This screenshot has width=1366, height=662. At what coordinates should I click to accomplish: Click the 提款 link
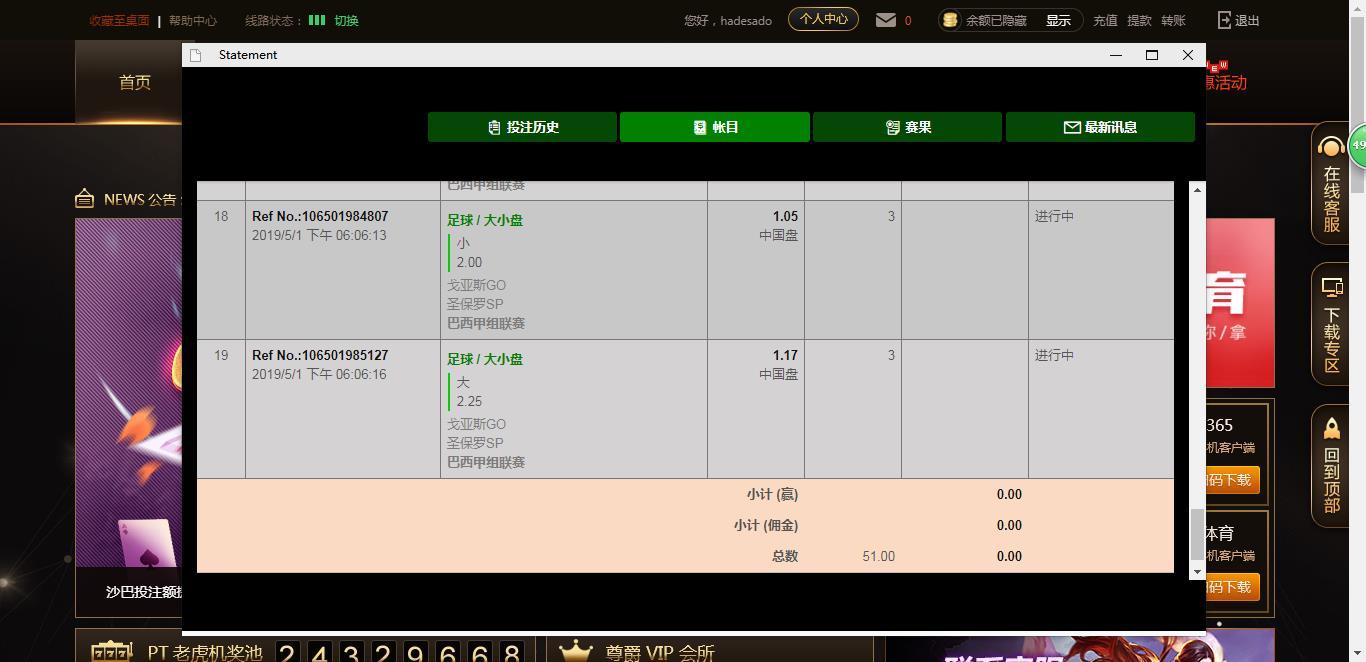point(1139,20)
